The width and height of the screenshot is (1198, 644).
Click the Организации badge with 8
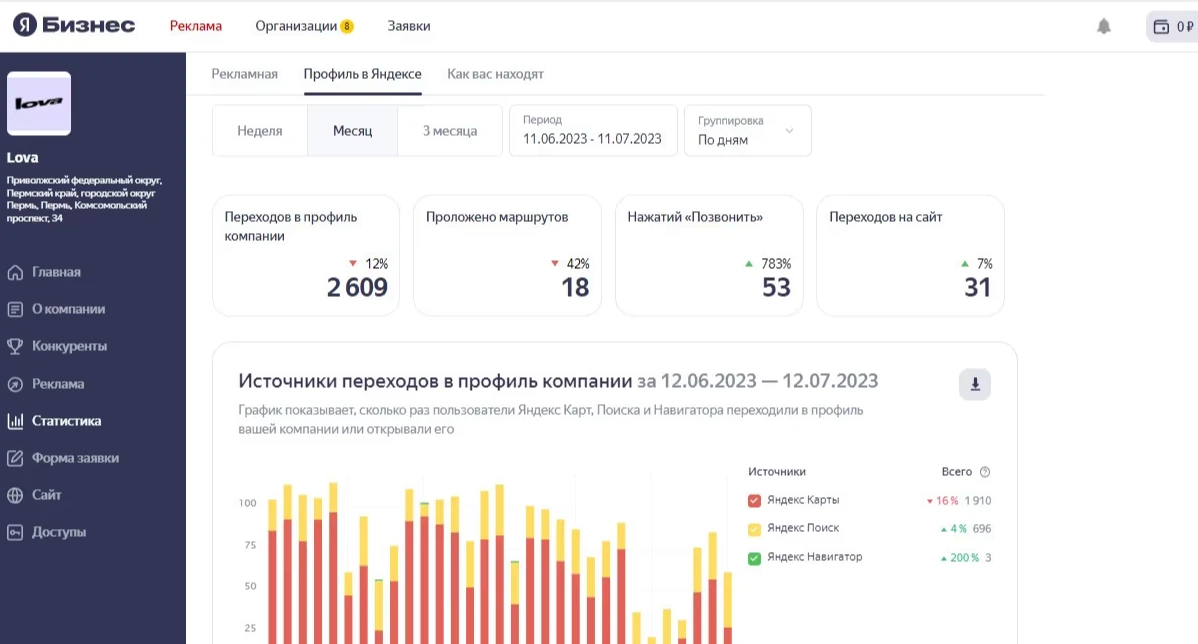[x=347, y=27]
